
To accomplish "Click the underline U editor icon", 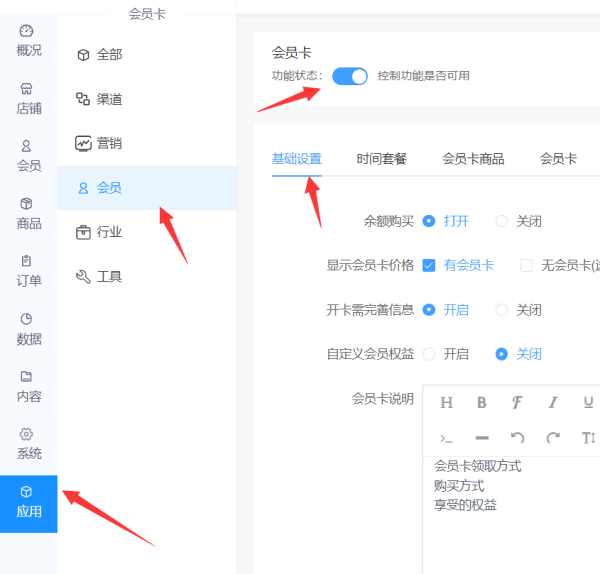I will [588, 403].
